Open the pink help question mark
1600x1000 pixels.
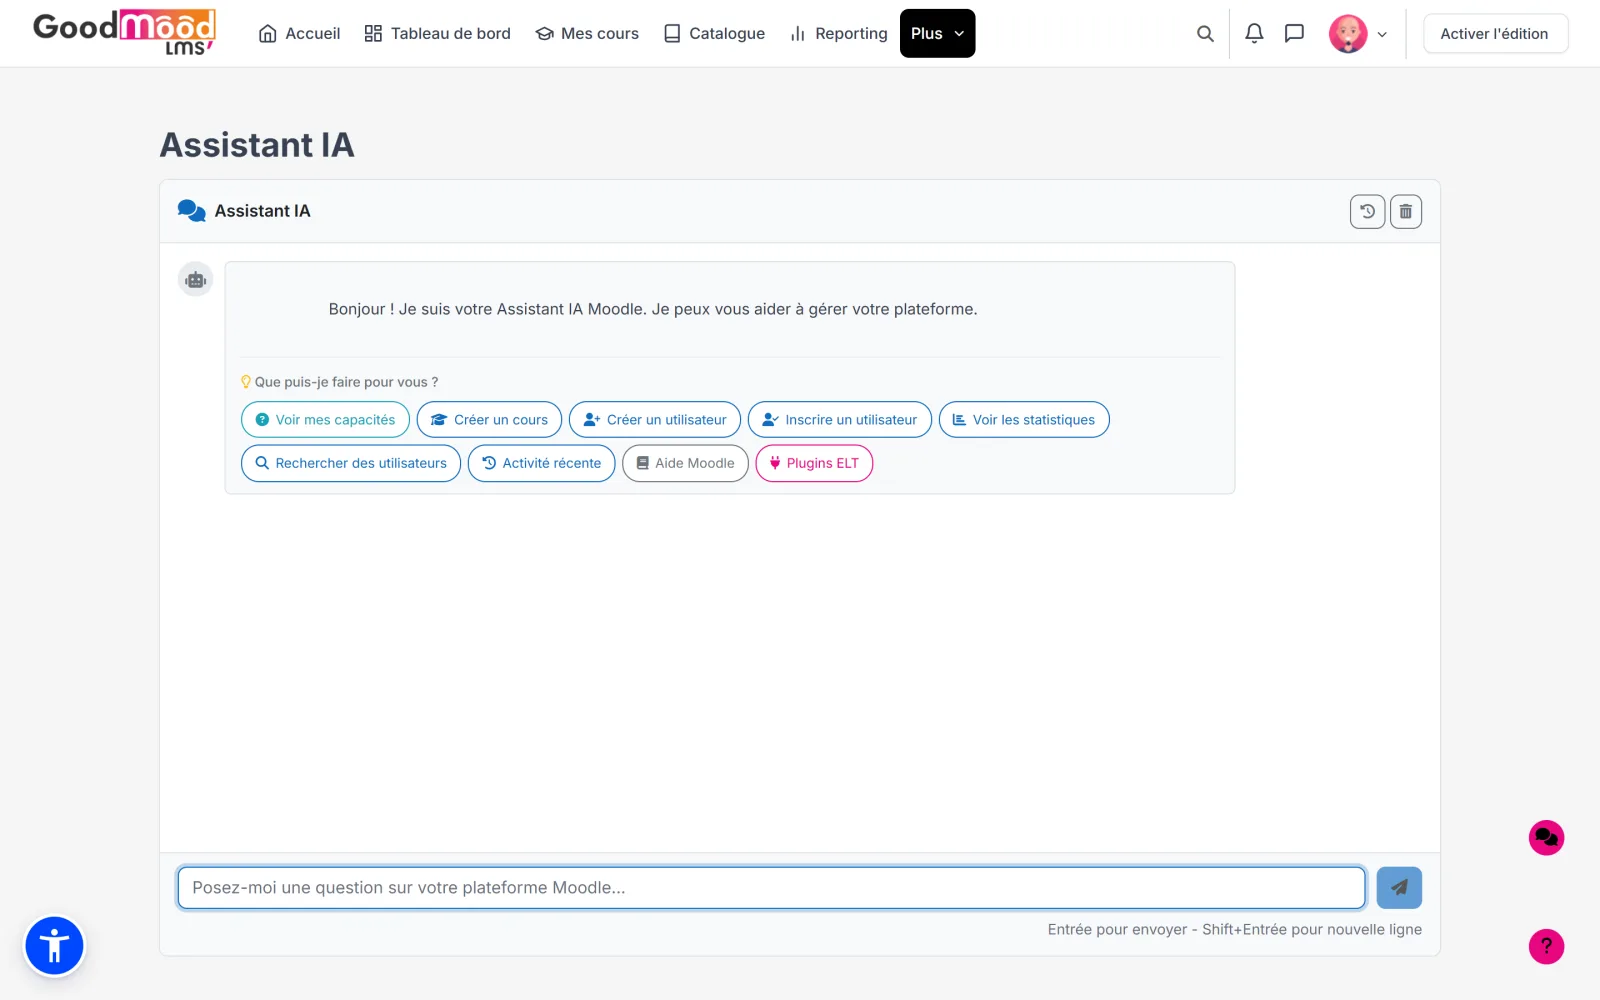(1546, 946)
